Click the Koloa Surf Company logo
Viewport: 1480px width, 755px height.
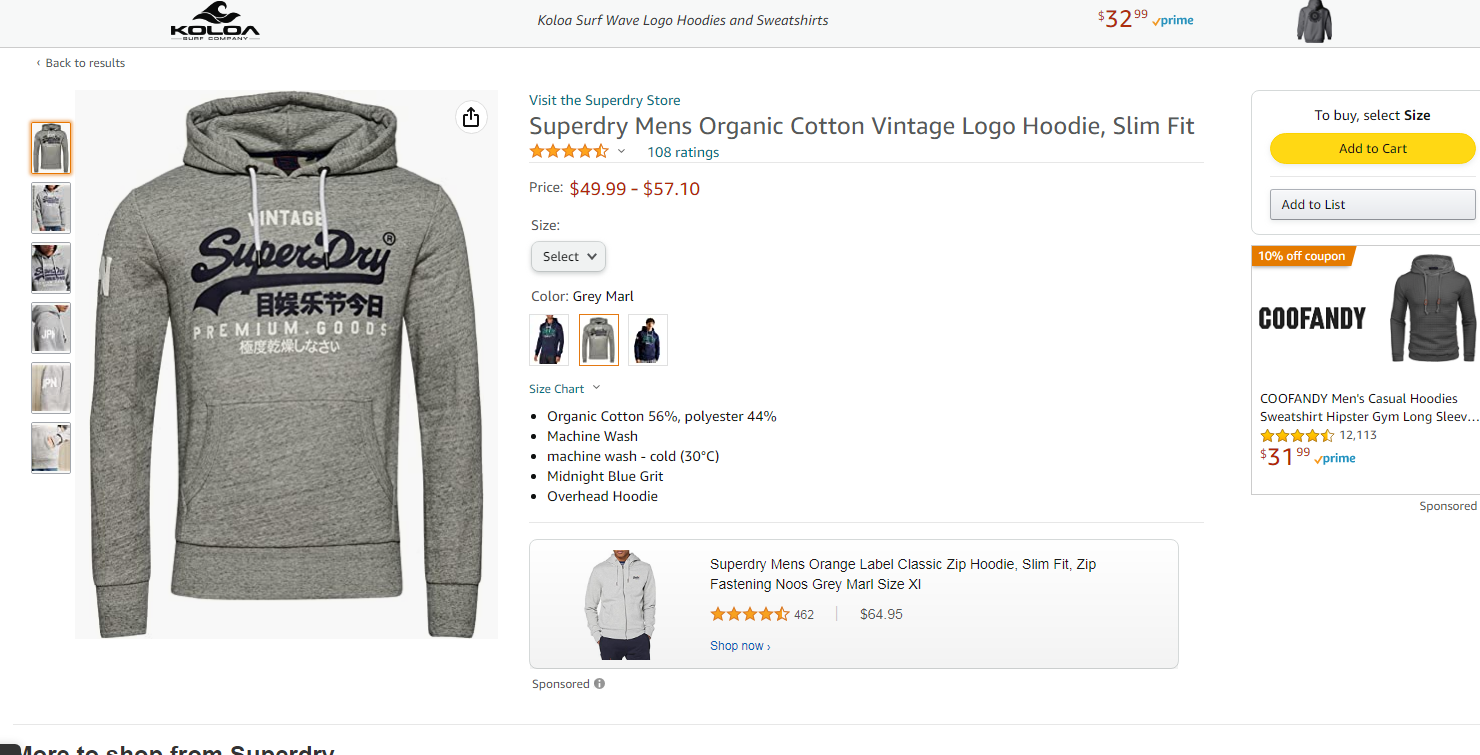(215, 21)
